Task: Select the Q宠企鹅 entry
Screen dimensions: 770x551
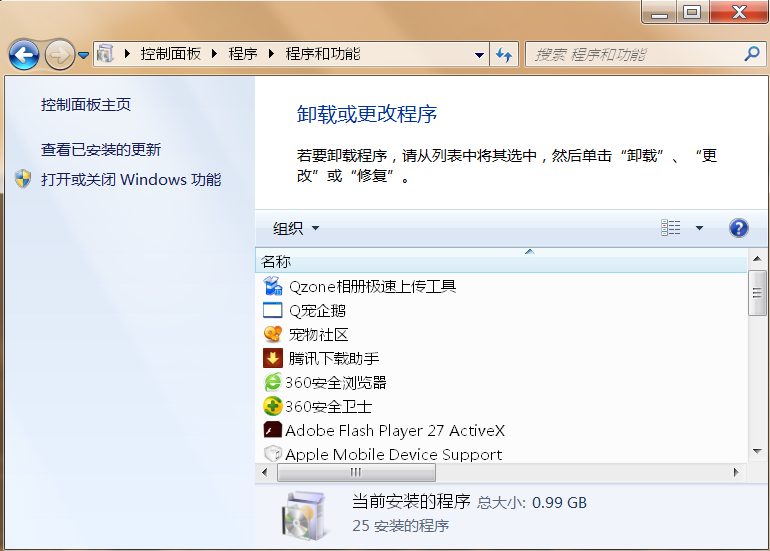Action: pos(317,310)
